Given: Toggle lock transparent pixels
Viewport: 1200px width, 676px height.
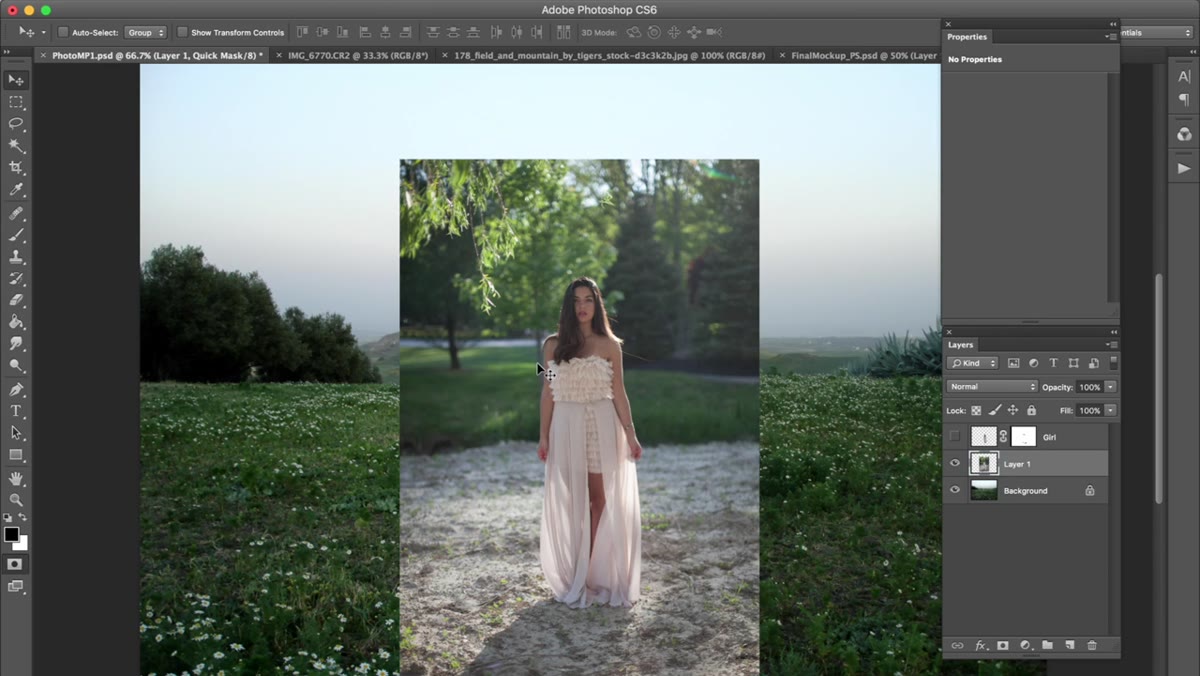Looking at the screenshot, I should pyautogui.click(x=976, y=410).
